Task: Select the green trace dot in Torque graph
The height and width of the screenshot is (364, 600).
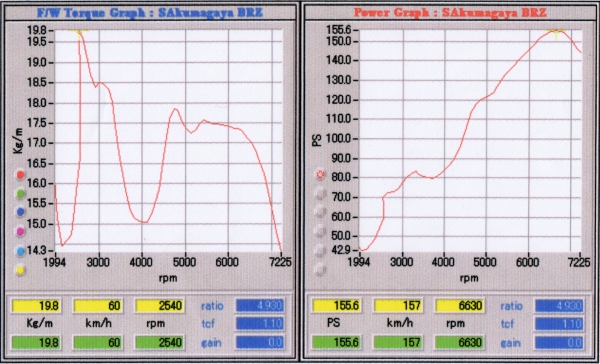Action: tap(20, 193)
